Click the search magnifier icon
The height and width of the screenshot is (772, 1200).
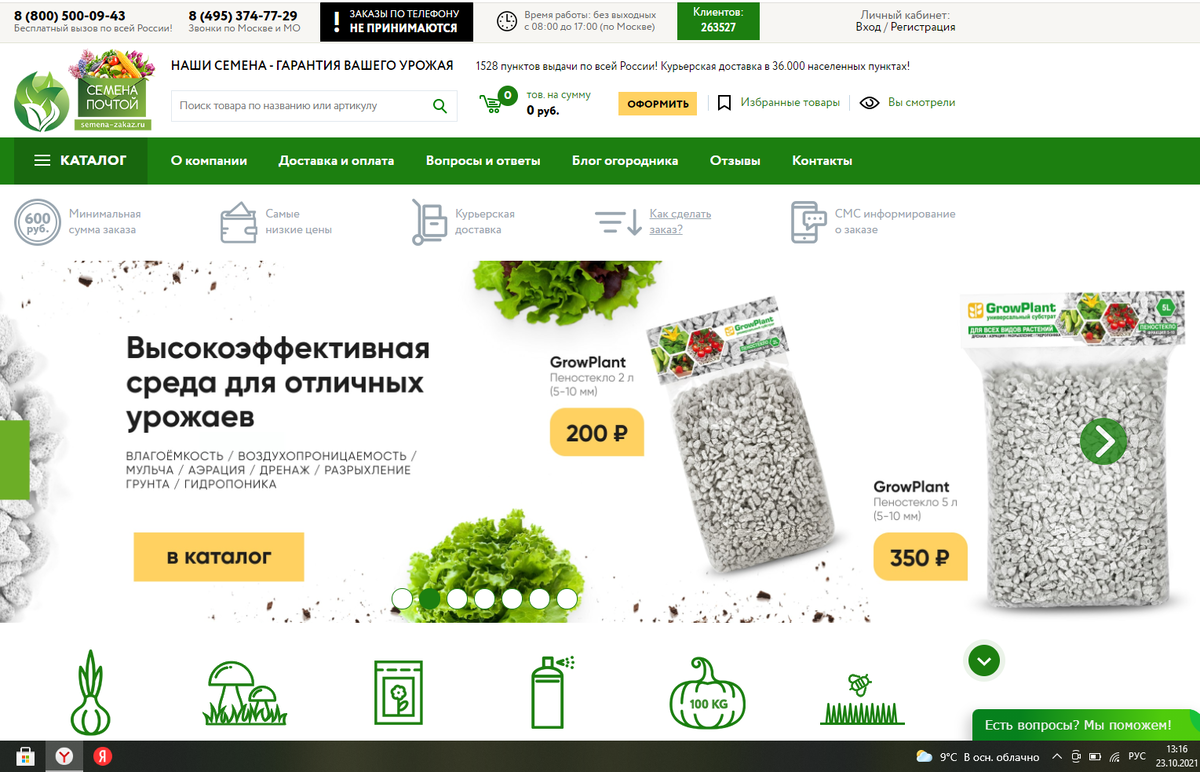pos(440,106)
